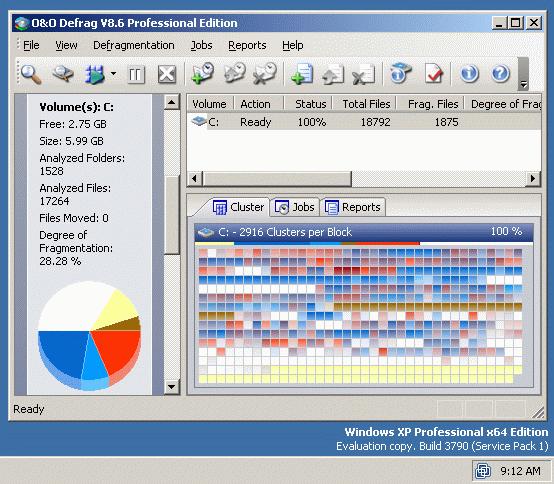Switch to the Jobs tab
The width and height of the screenshot is (554, 484).
point(295,207)
